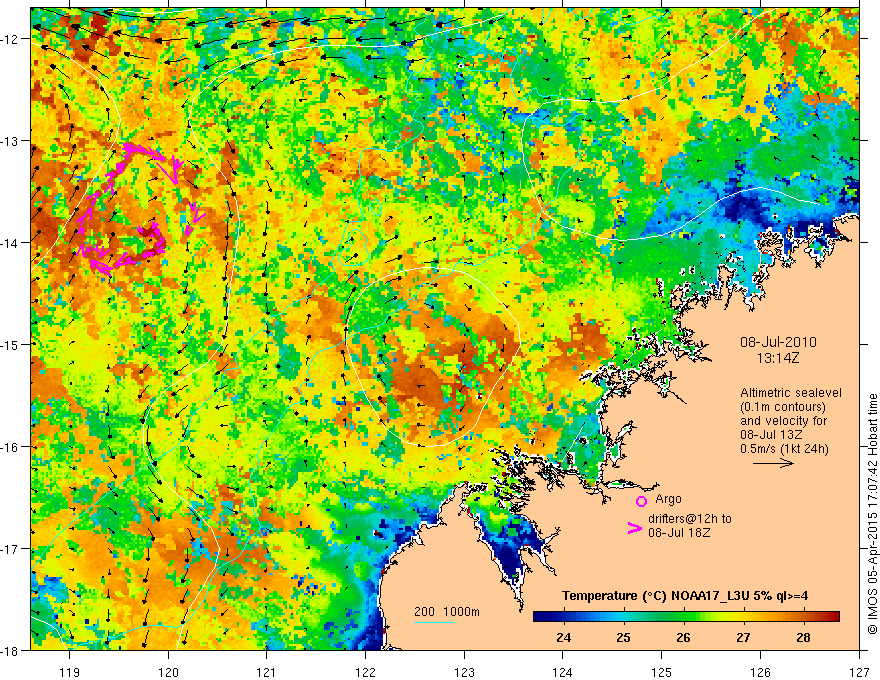The image size is (880, 680).
Task: Click the 'and velocity for' caption line
Action: [x=783, y=421]
